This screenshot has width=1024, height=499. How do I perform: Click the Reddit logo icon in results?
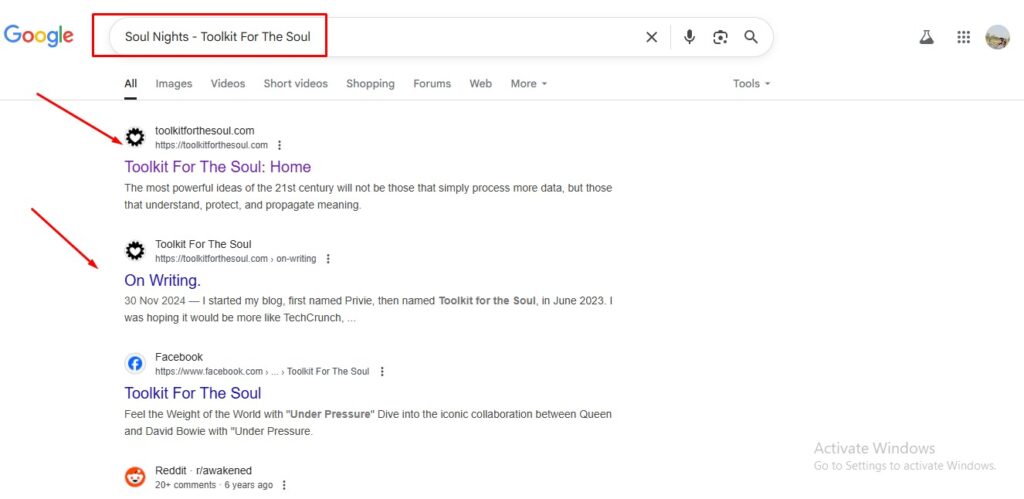(x=135, y=477)
